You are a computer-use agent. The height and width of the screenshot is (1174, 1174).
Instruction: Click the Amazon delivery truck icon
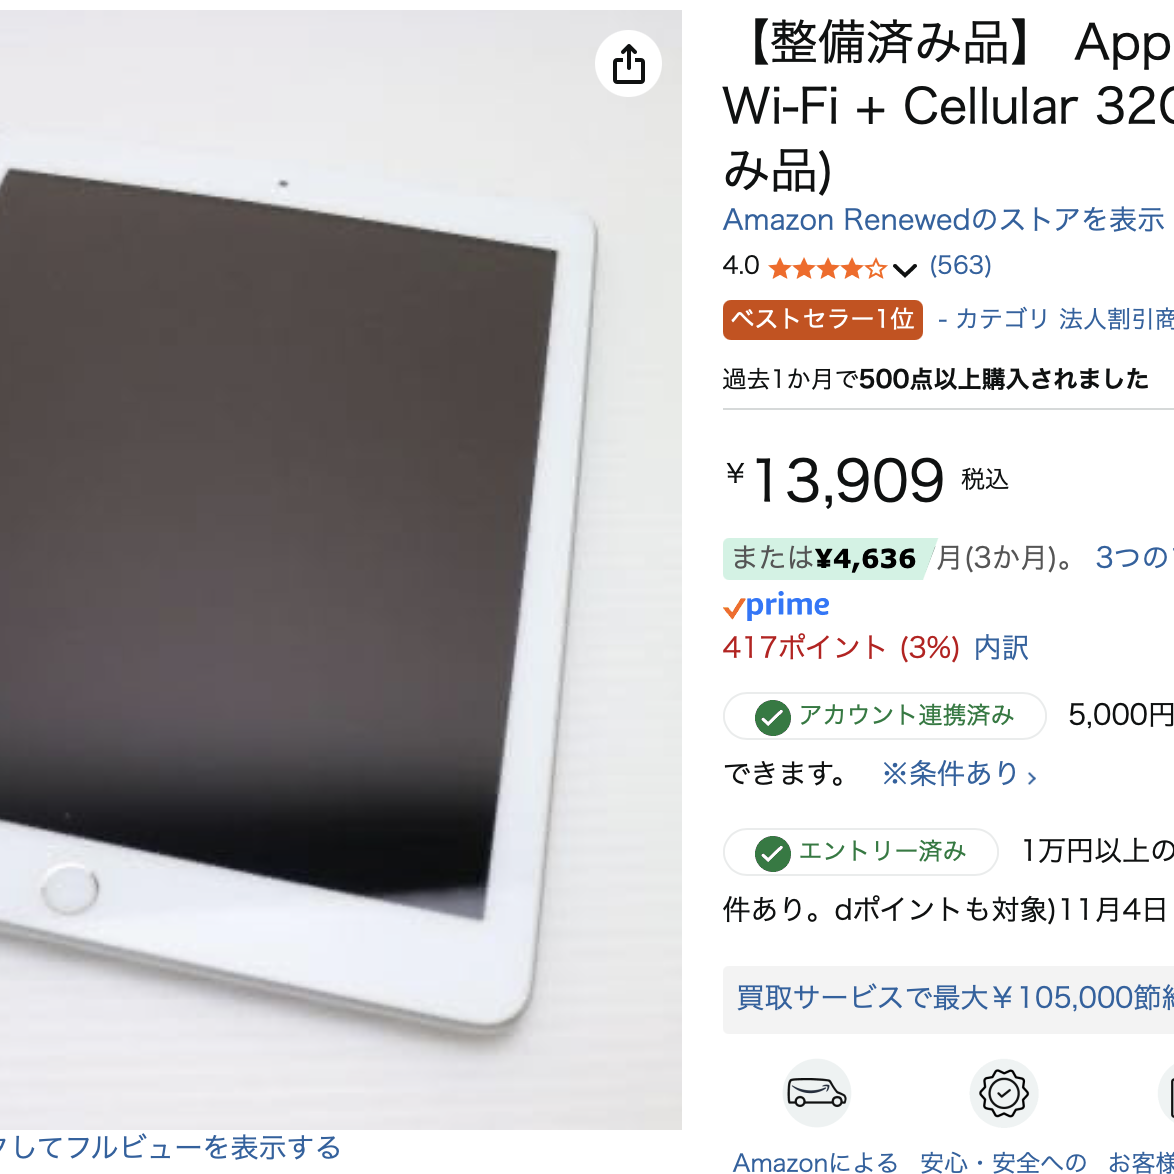point(817,1093)
